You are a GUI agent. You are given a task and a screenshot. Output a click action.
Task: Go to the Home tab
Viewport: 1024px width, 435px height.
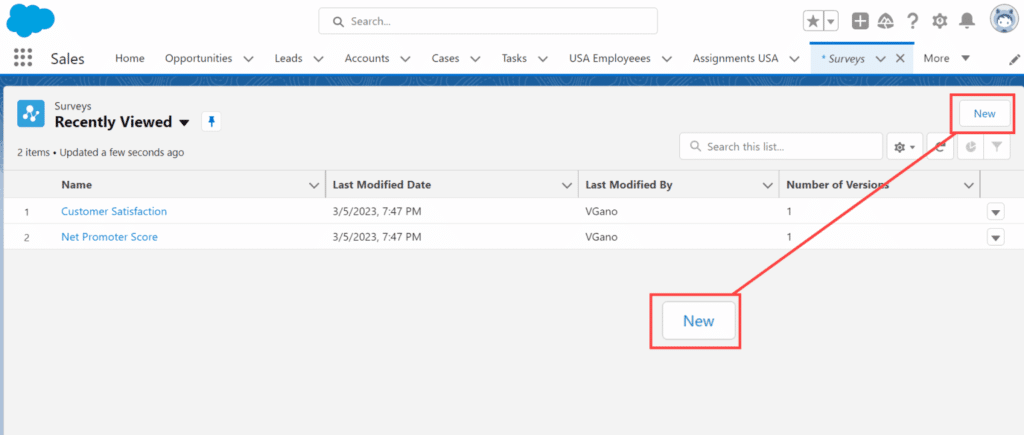[x=130, y=58]
